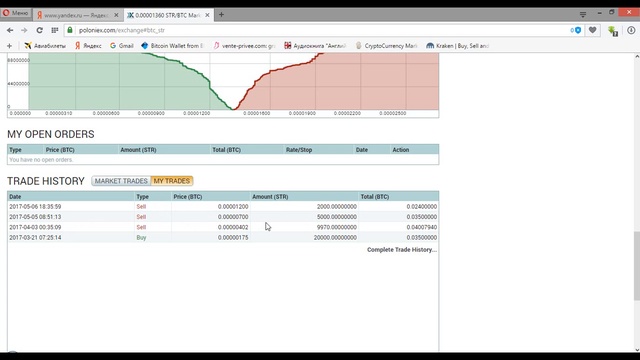Open the Авиабилеты bookmark
Screen dimensions: 640x360
tap(45, 46)
